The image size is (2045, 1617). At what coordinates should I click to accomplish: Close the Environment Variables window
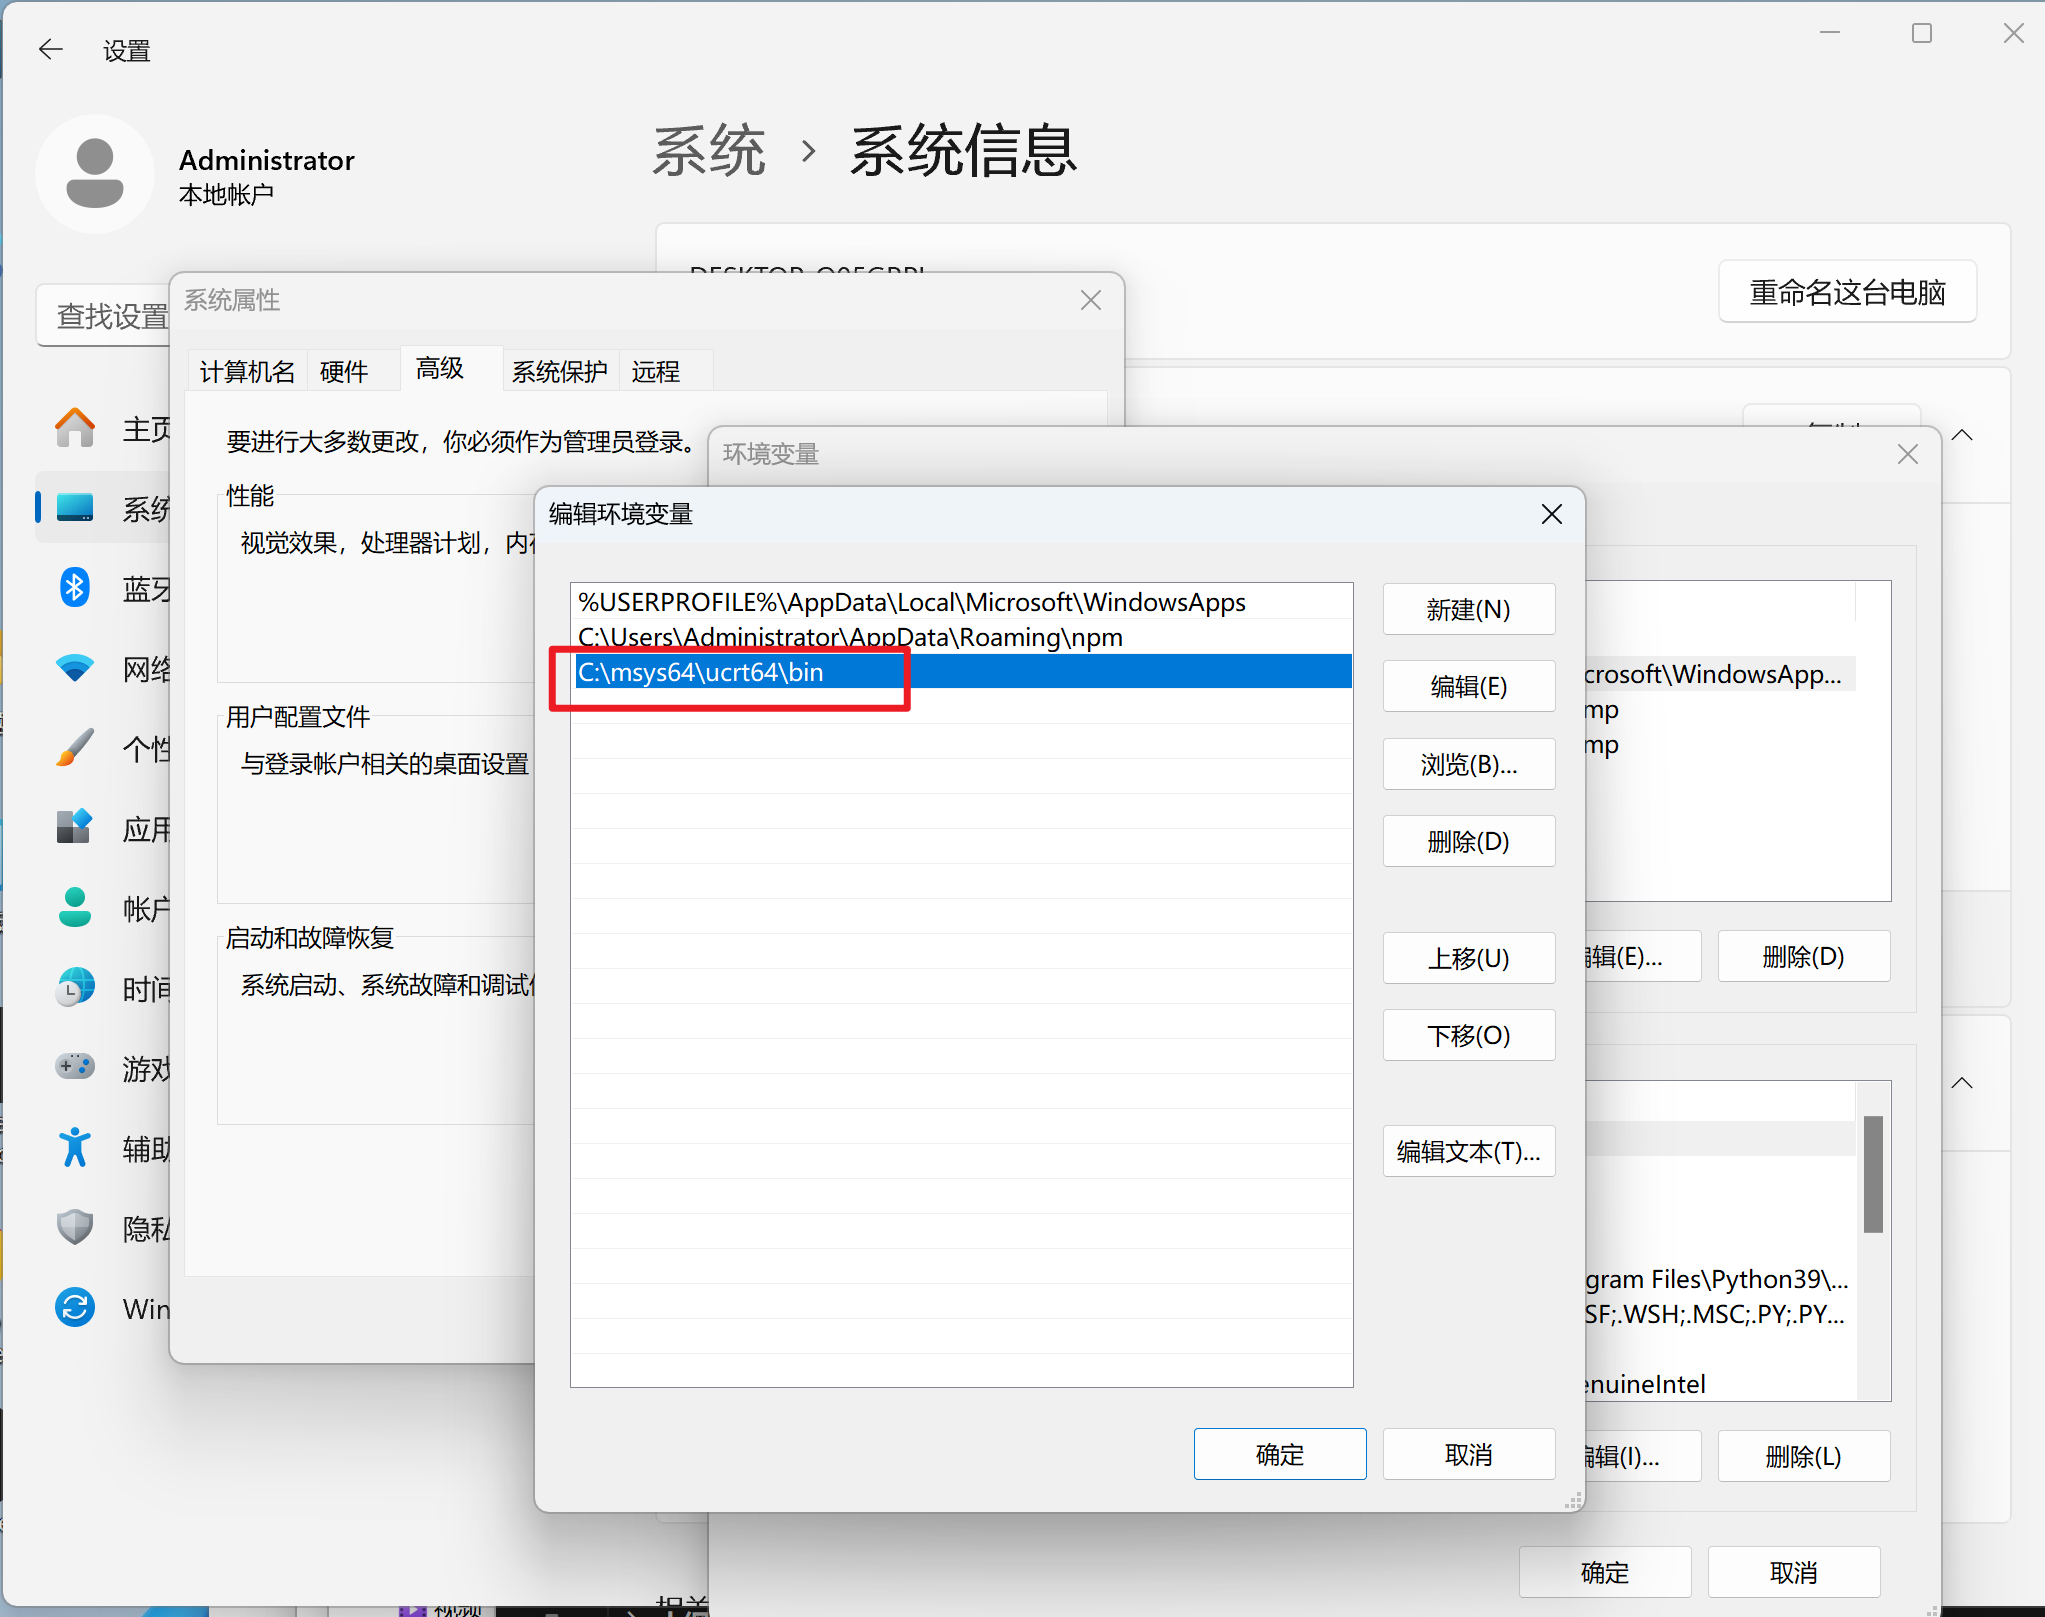[1908, 454]
